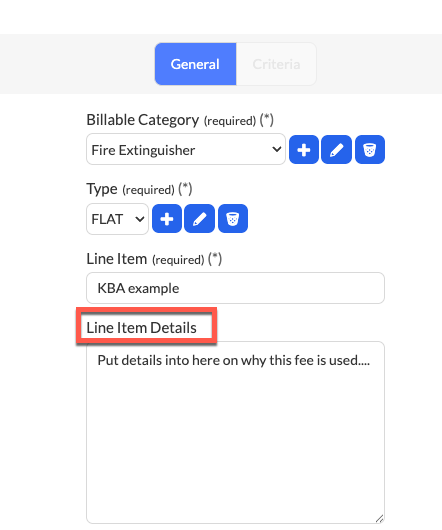The width and height of the screenshot is (442, 530).
Task: Delete the FLAT Type with trash icon
Action: tap(233, 219)
